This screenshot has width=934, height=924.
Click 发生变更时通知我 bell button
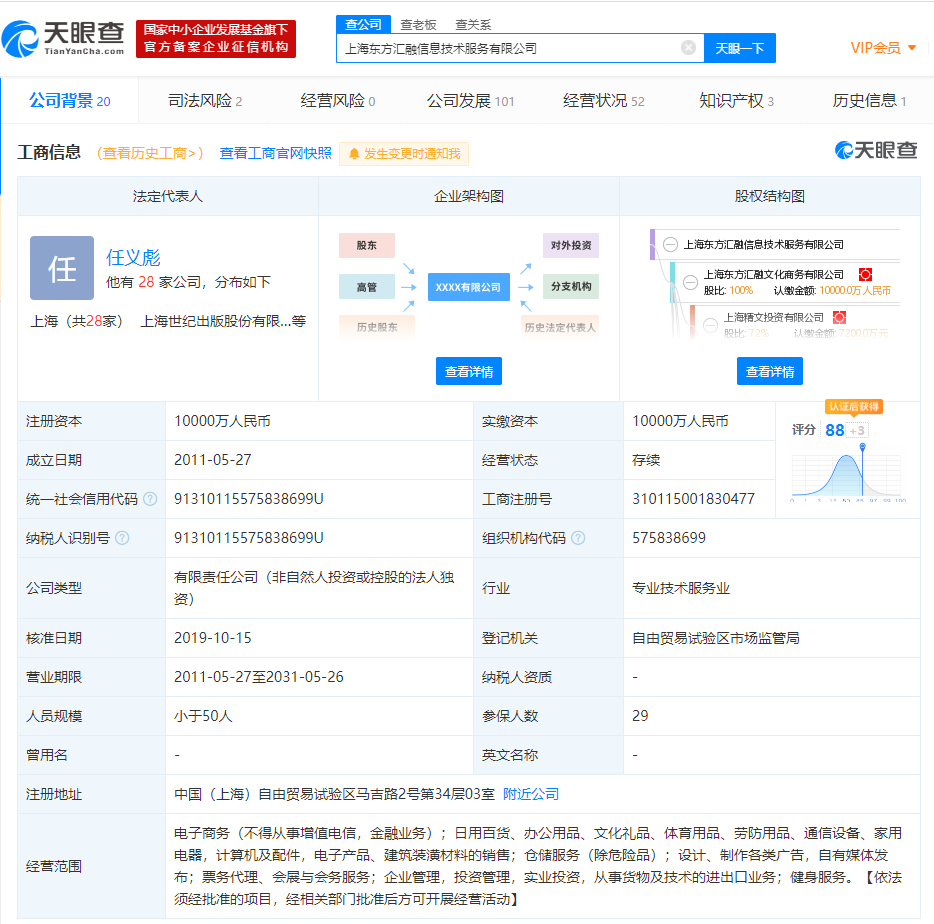pos(404,154)
